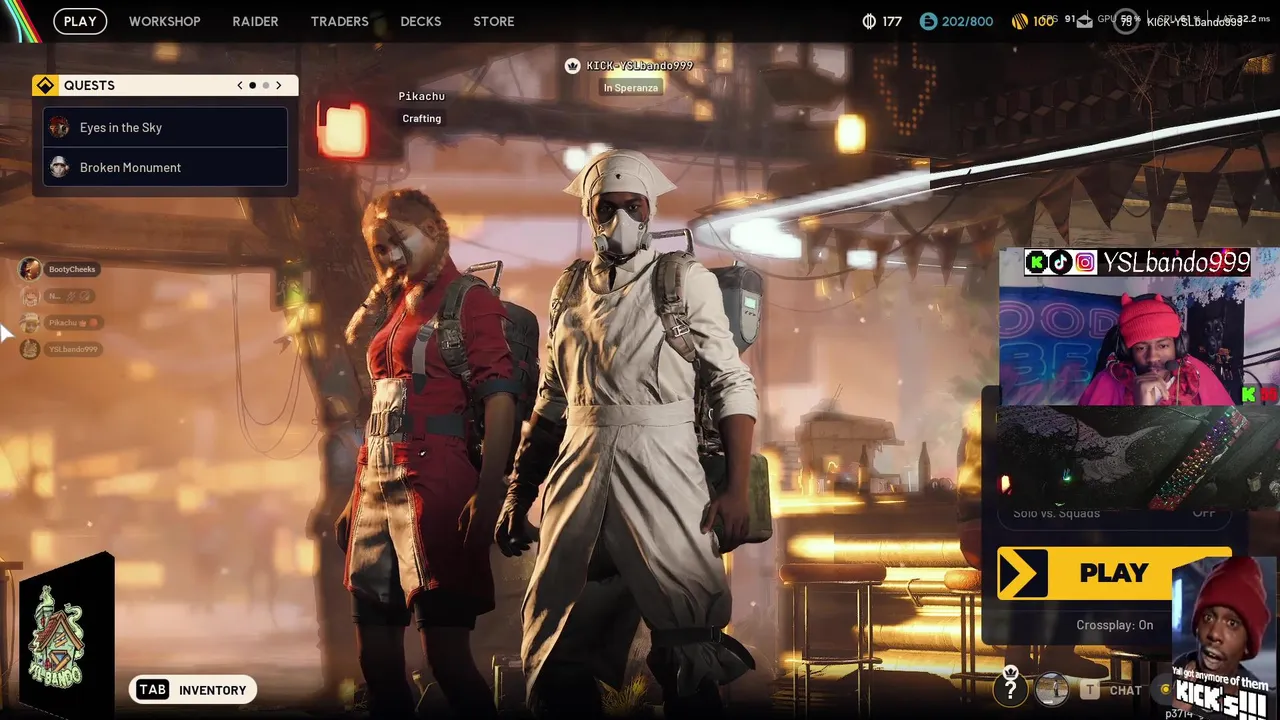Click the keyboard cam overlay

pos(1139,456)
